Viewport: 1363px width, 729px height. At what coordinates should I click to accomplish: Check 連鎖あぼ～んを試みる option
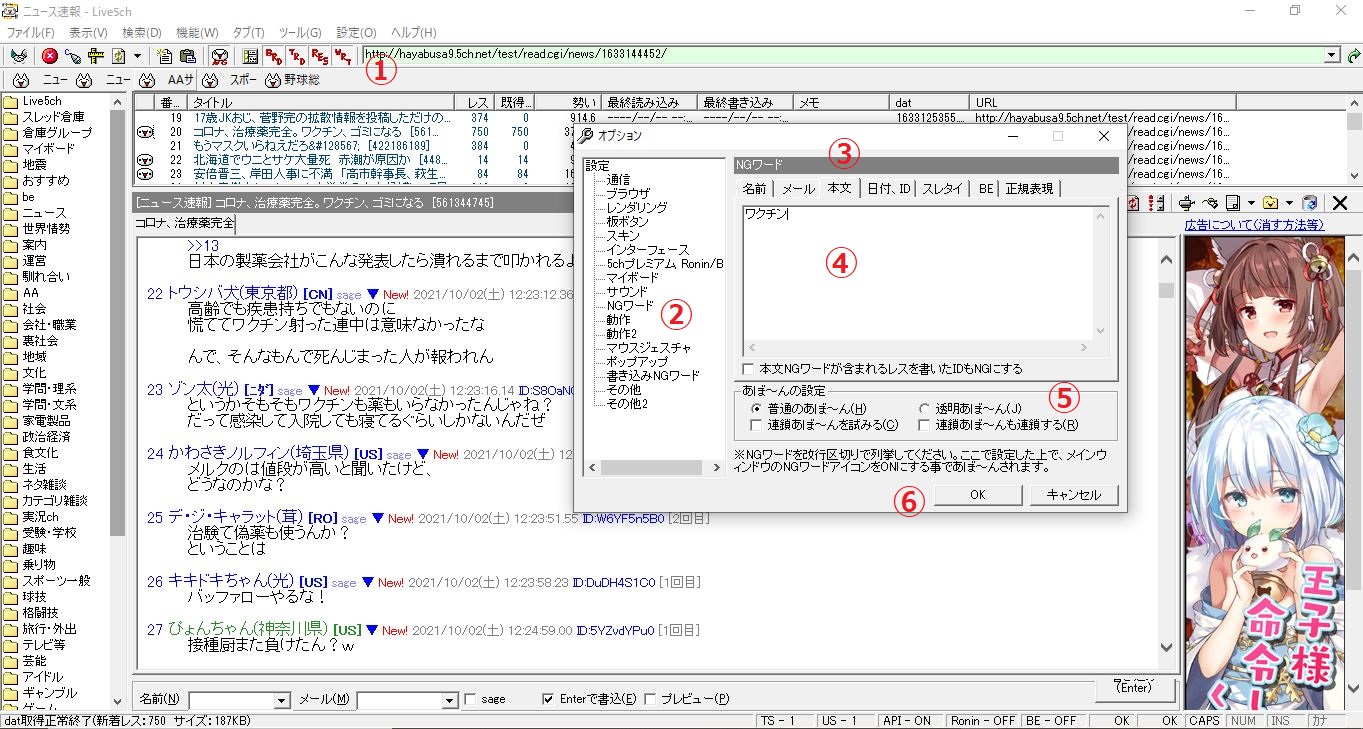pyautogui.click(x=756, y=425)
